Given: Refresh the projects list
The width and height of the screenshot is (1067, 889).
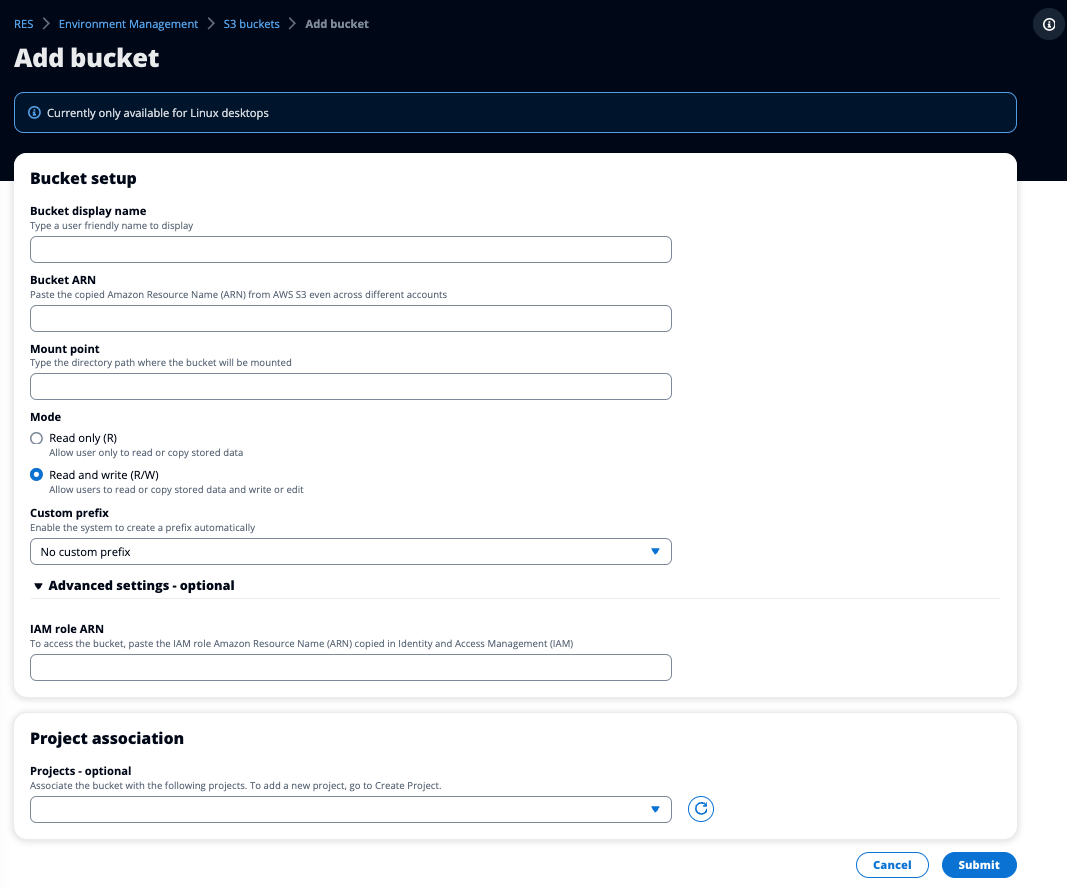Looking at the screenshot, I should coord(700,809).
